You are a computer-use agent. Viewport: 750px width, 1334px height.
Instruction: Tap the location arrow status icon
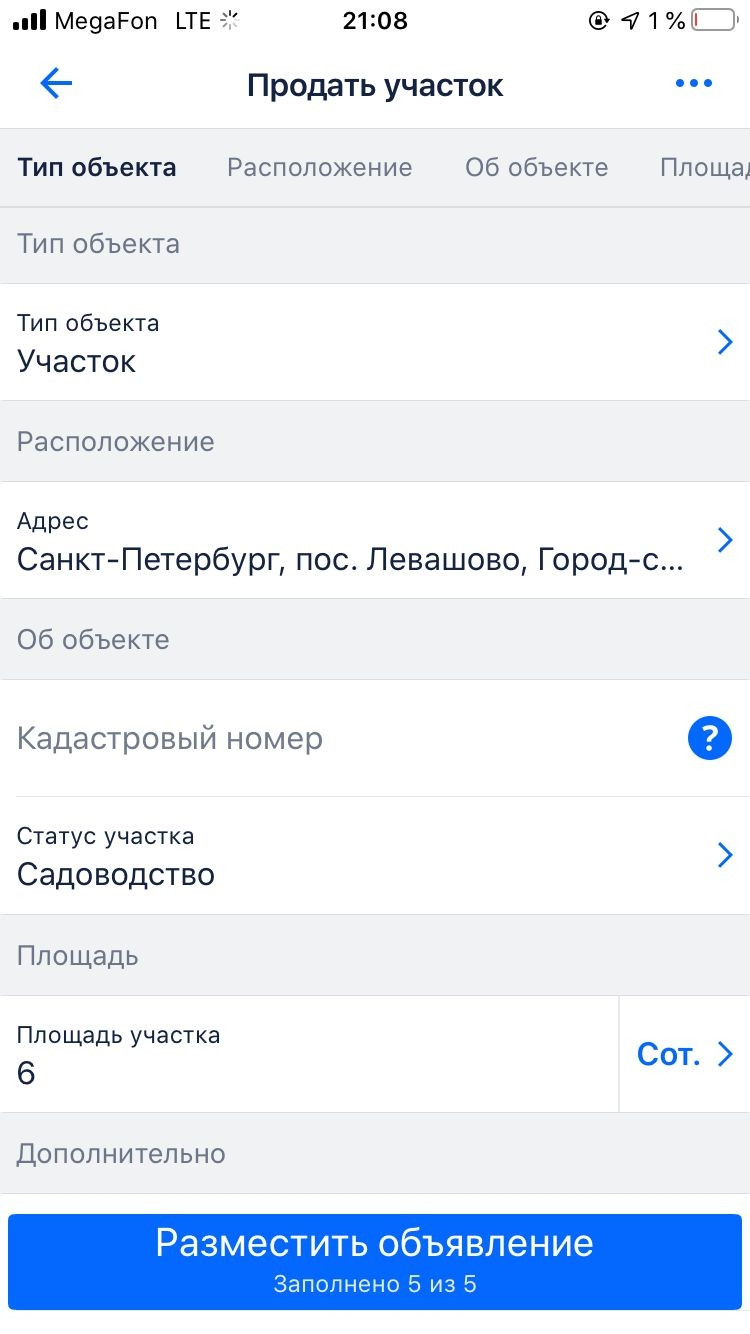pos(629,20)
